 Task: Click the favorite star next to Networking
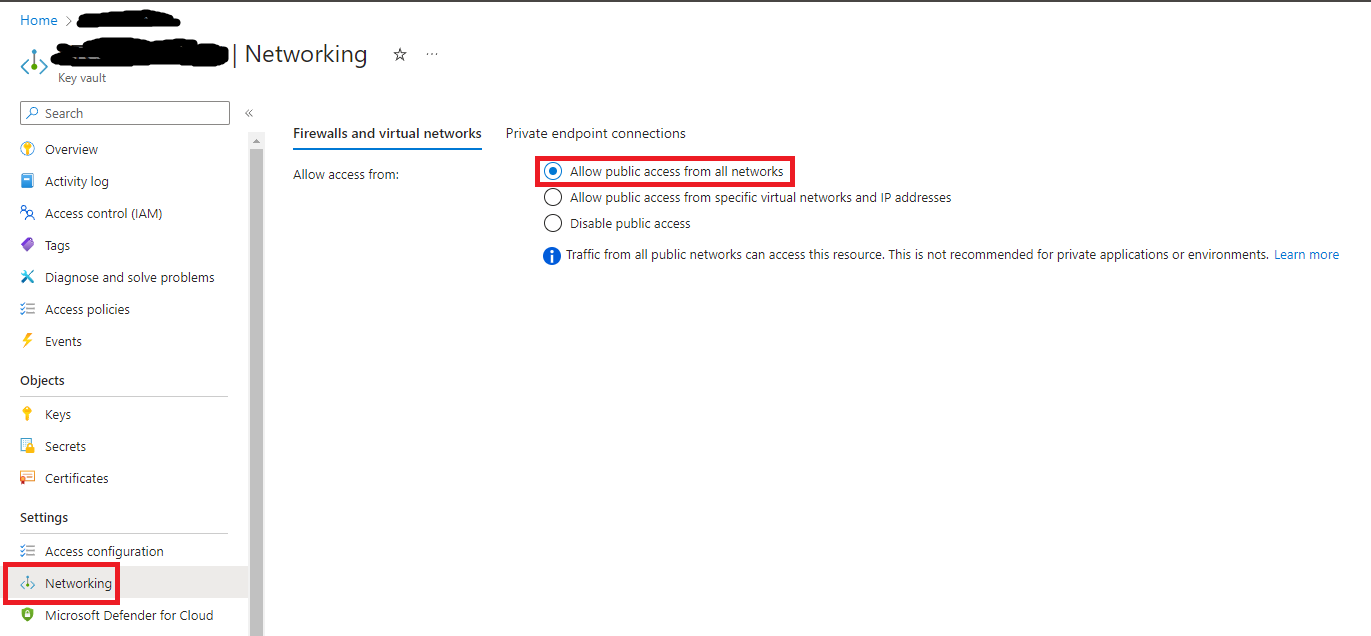pyautogui.click(x=399, y=55)
